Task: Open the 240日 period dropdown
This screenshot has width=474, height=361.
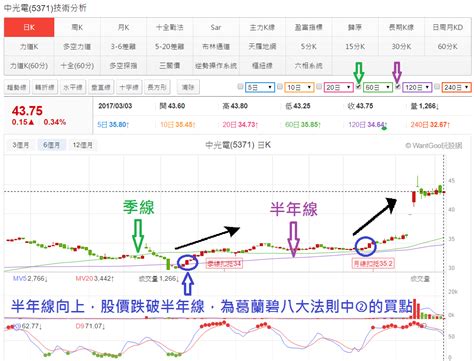Action: [x=457, y=87]
